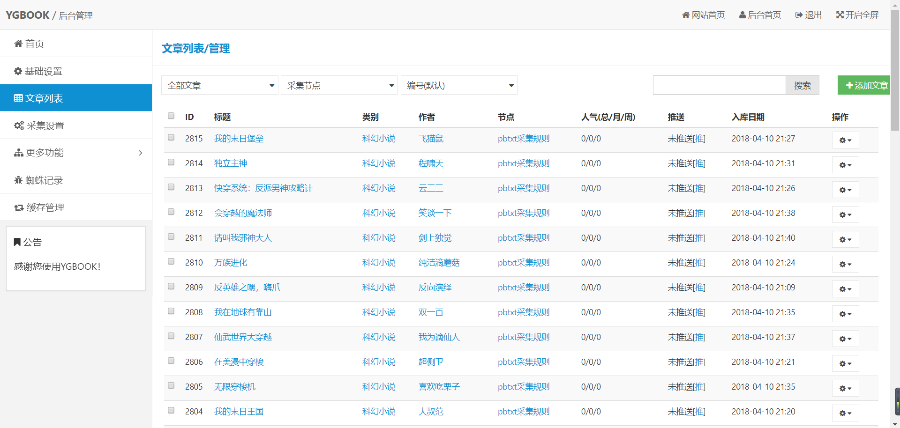900x428 pixels.
Task: Toggle the select-all checkbox in table header
Action: pyautogui.click(x=171, y=115)
